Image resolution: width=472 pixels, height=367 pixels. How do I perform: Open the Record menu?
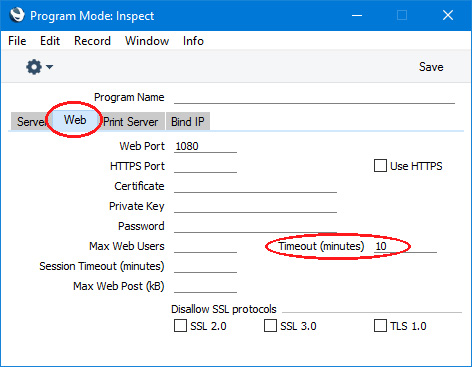92,41
